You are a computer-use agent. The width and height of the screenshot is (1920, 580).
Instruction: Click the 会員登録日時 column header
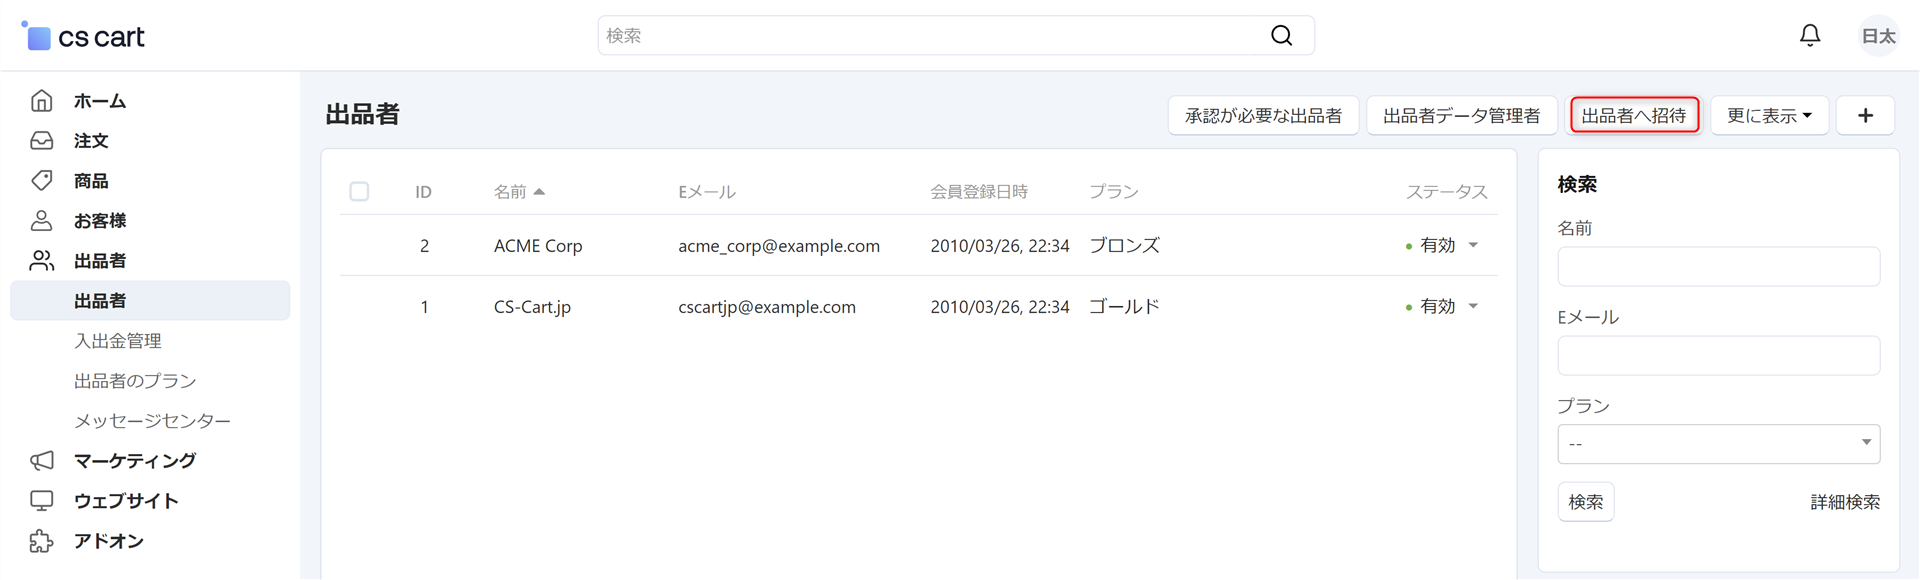979,192
